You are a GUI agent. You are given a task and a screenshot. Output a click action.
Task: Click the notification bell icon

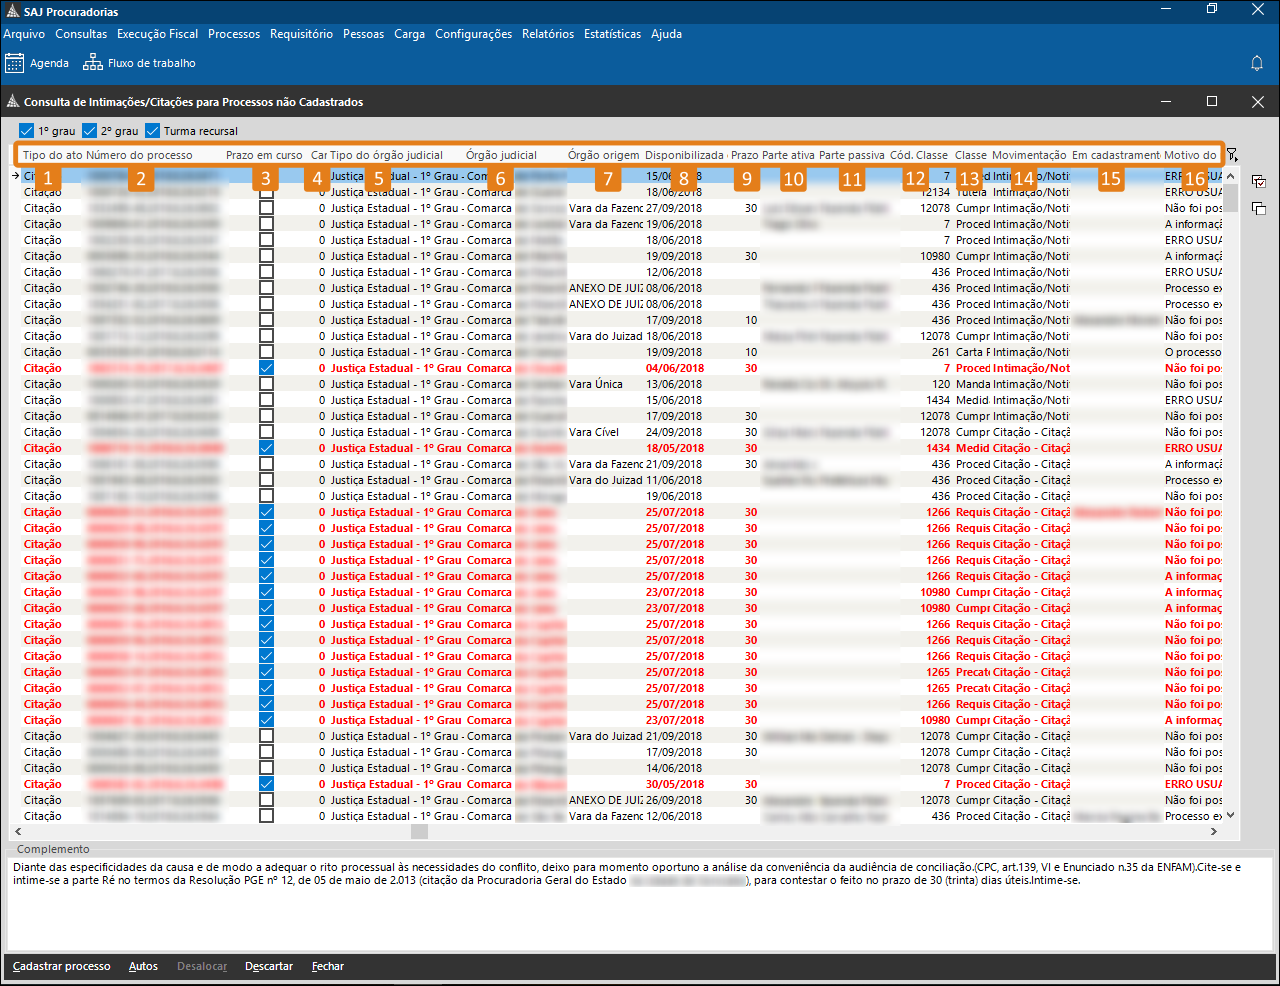[1257, 63]
